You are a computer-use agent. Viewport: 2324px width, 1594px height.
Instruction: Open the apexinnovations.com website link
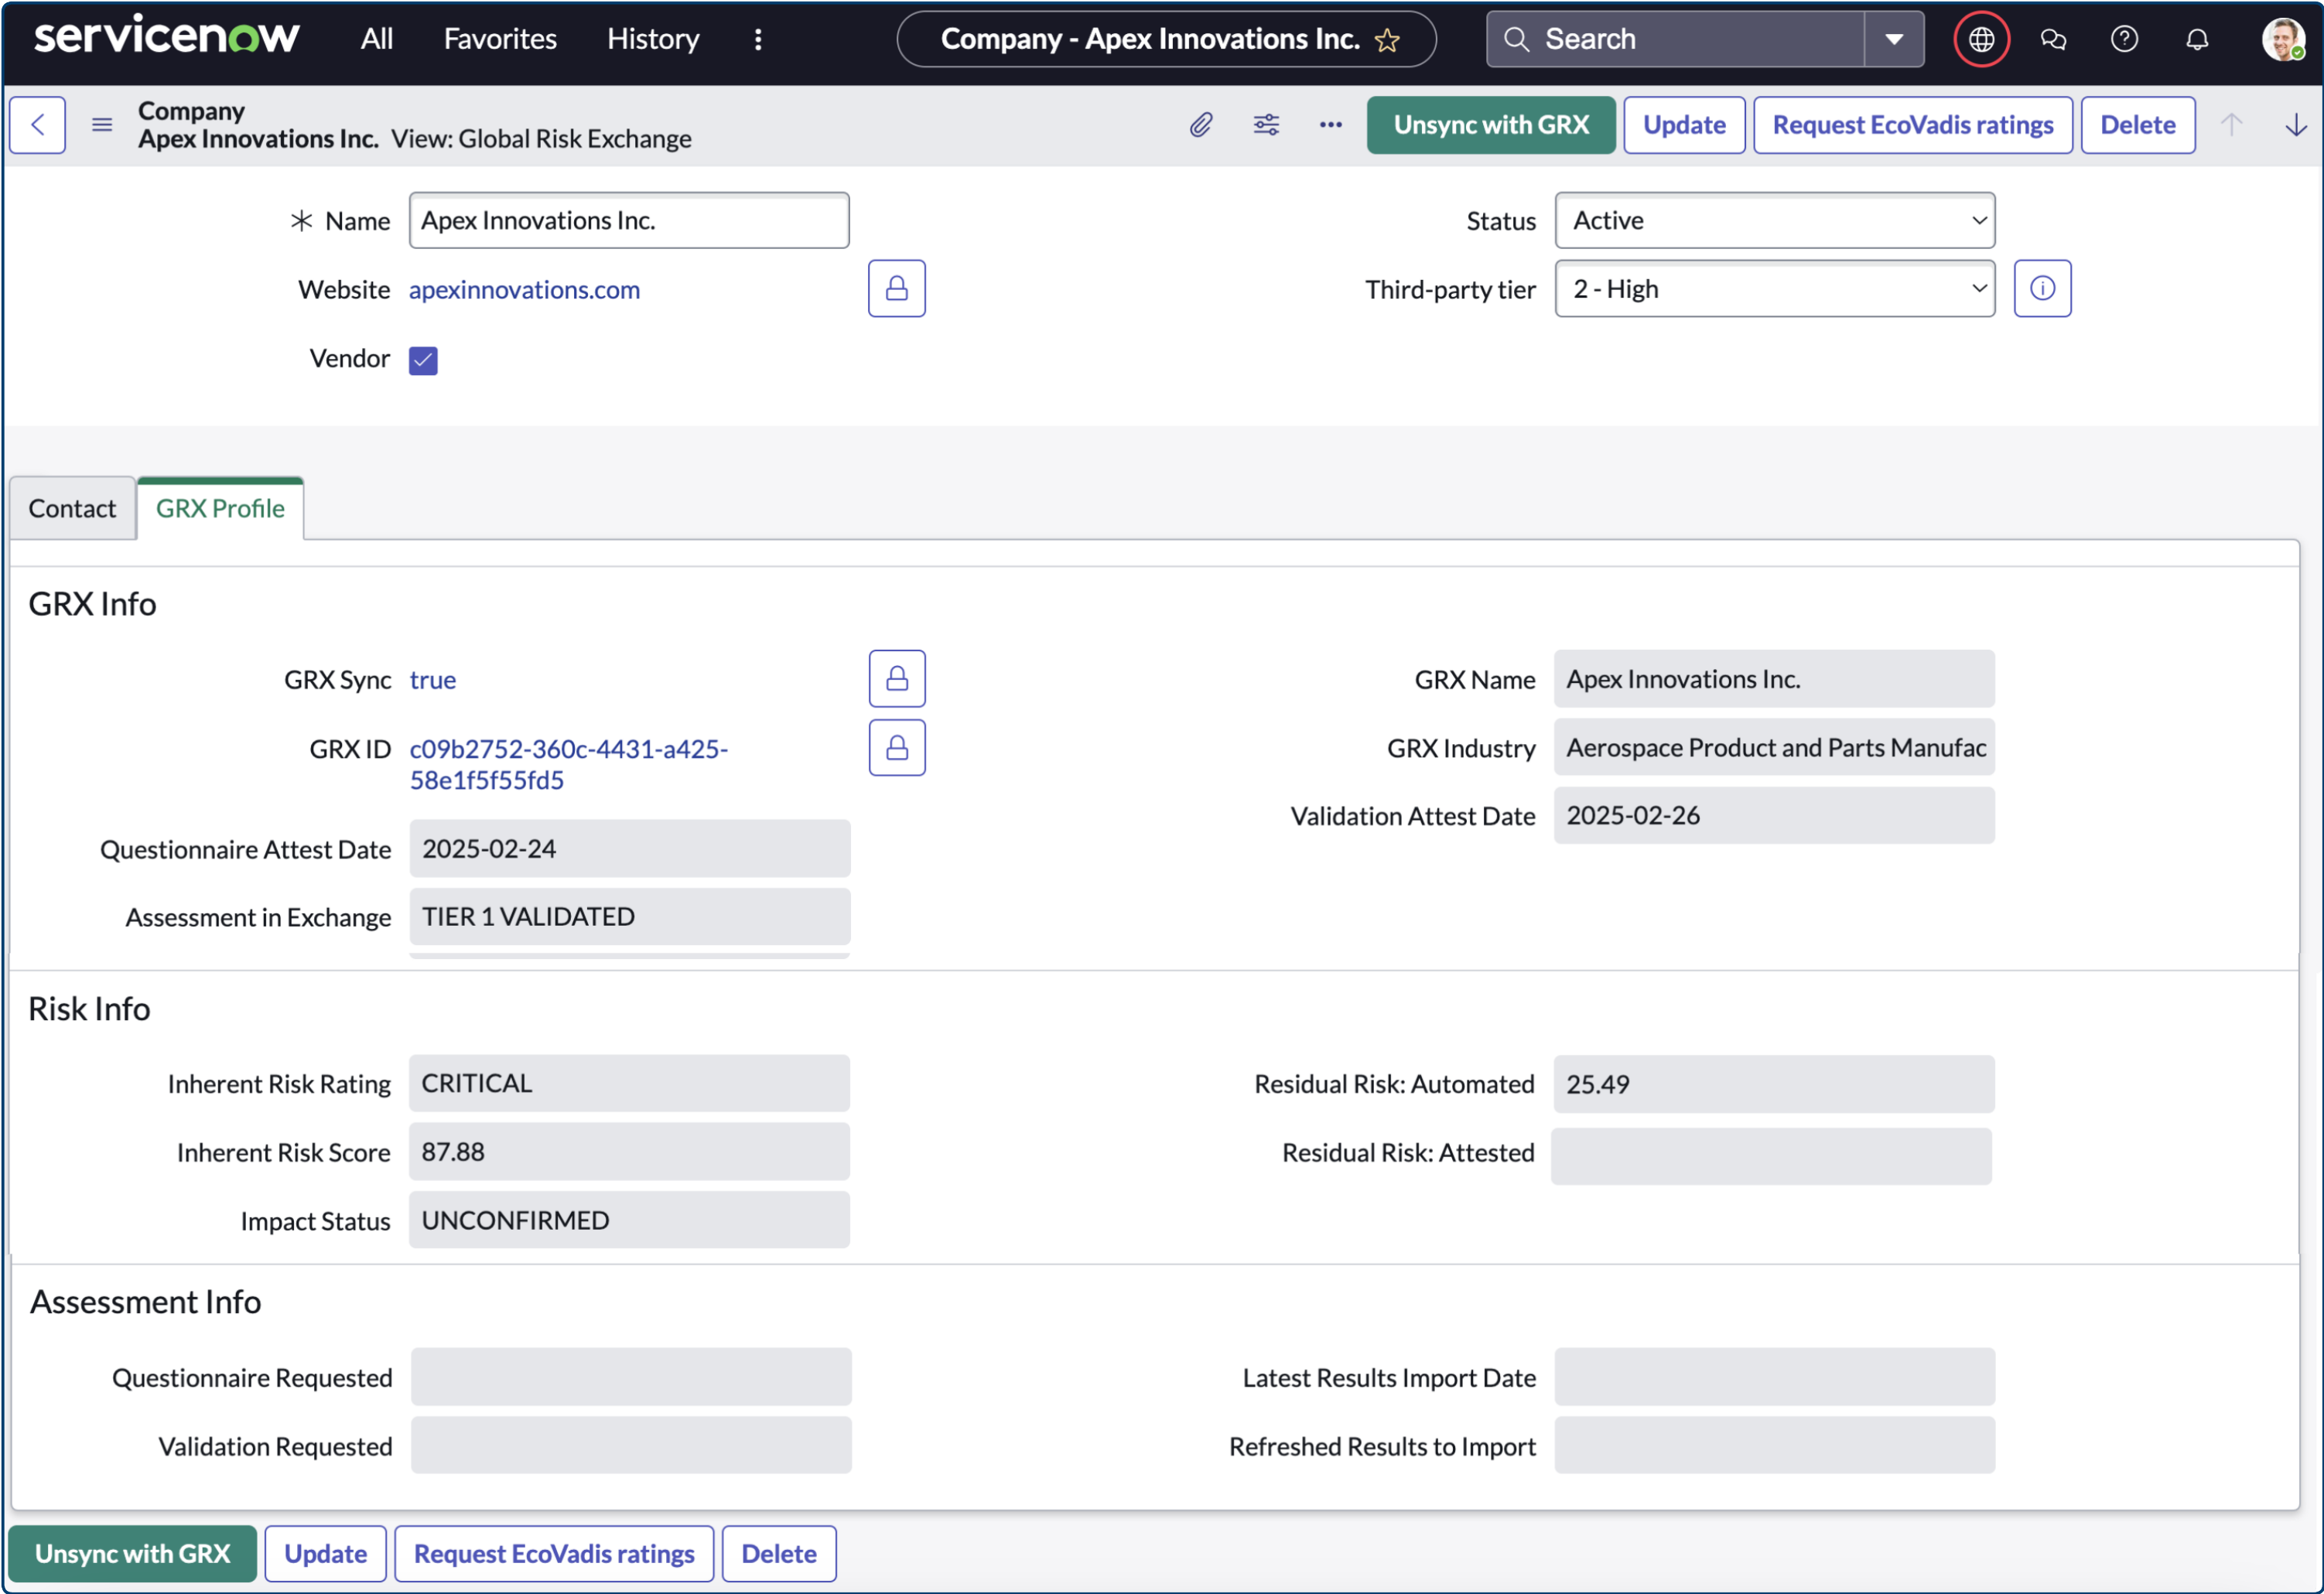click(x=524, y=289)
